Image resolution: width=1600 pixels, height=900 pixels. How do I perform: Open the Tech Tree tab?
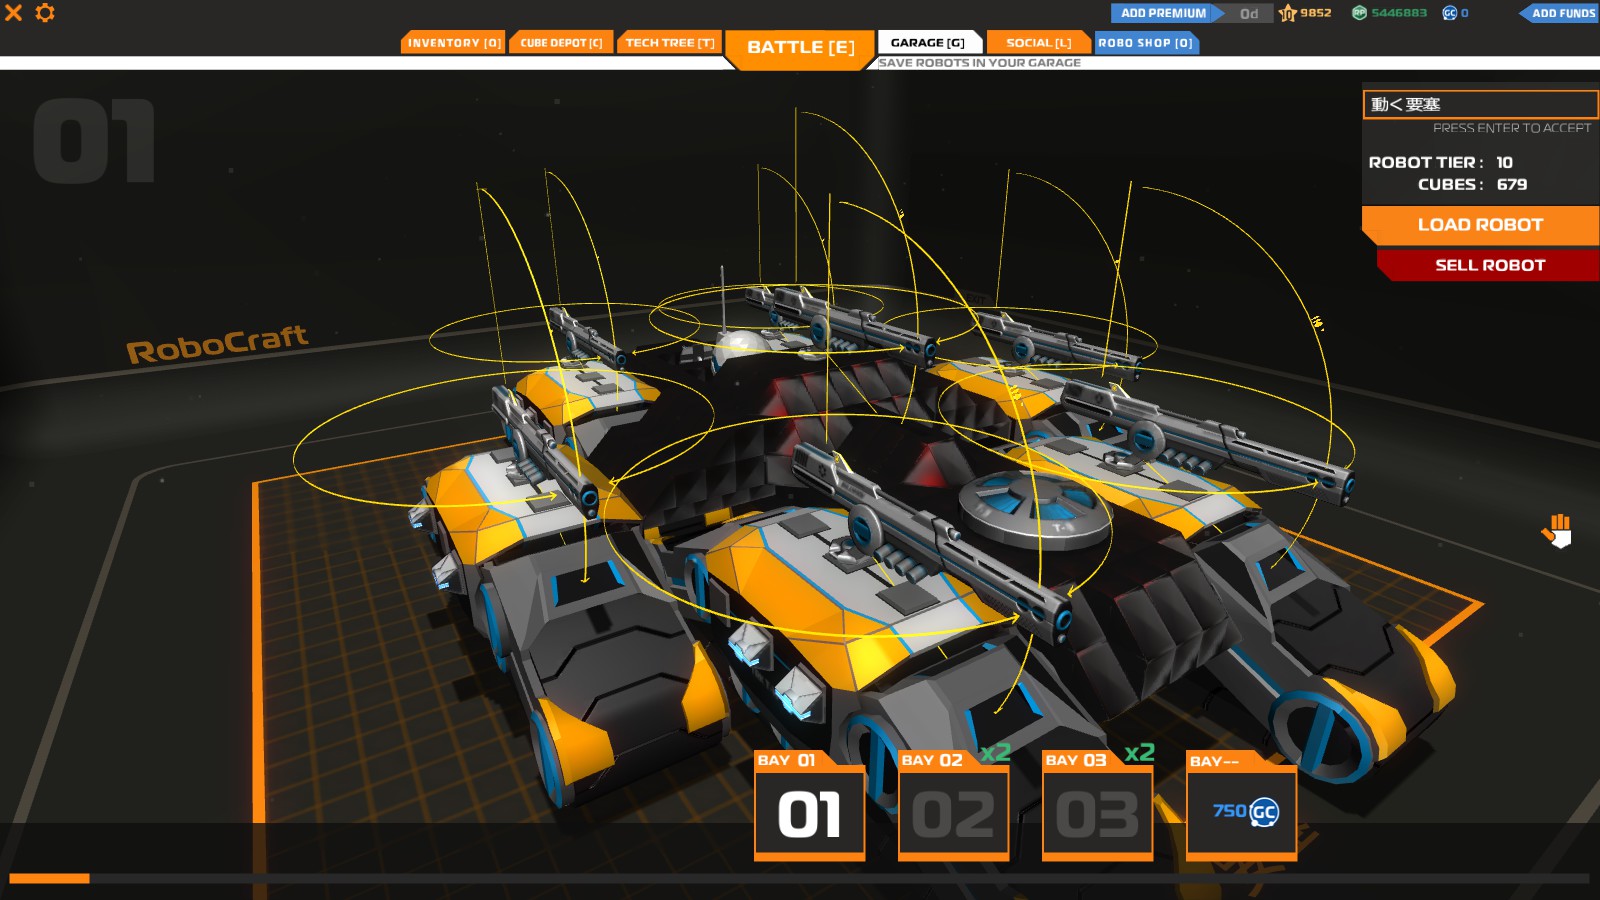coord(669,43)
